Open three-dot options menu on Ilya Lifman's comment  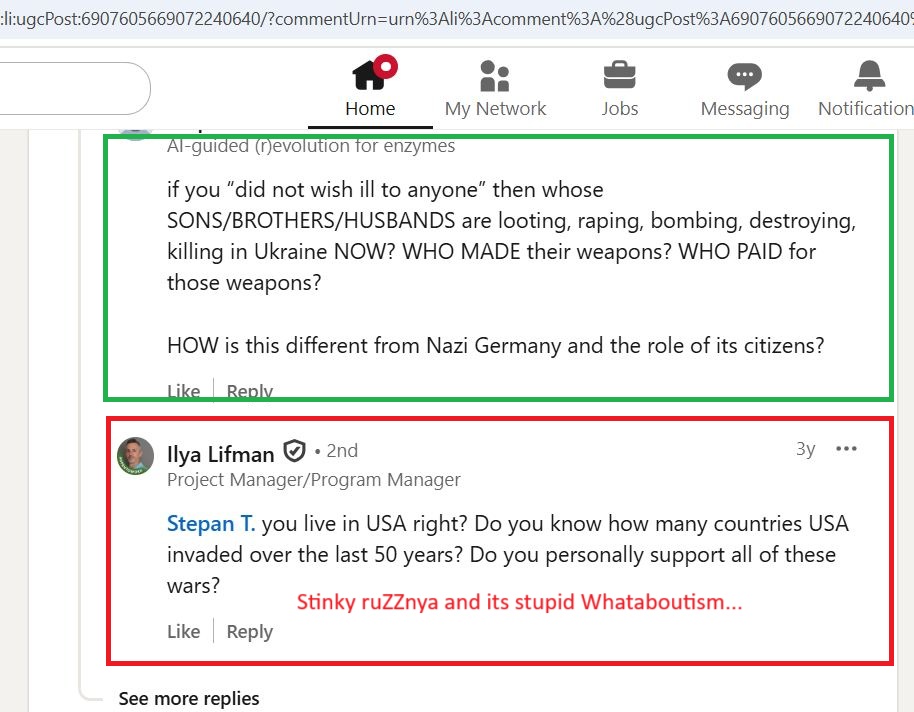(x=846, y=449)
